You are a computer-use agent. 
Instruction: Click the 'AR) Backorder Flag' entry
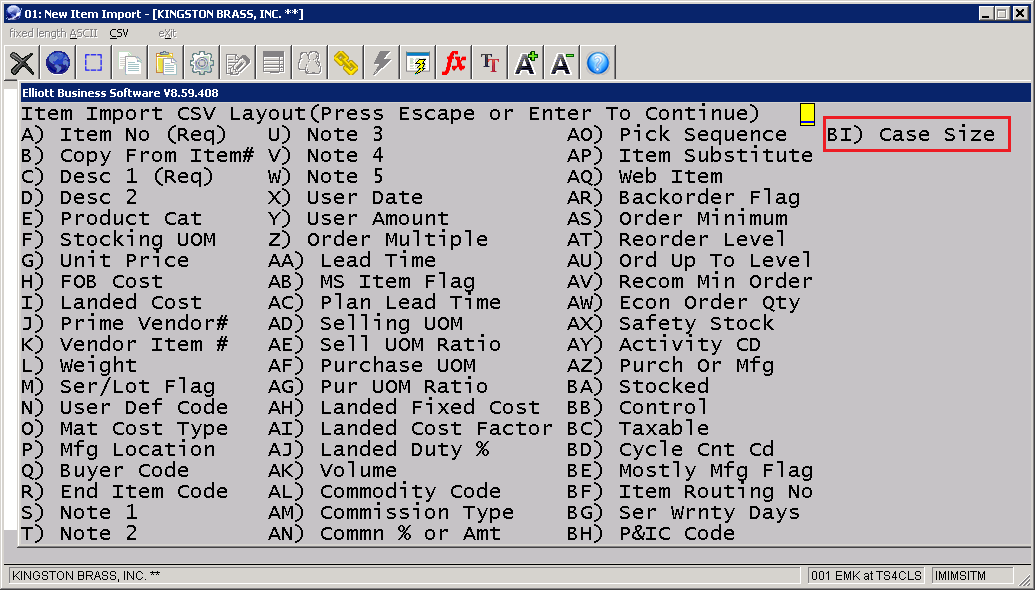coord(684,198)
